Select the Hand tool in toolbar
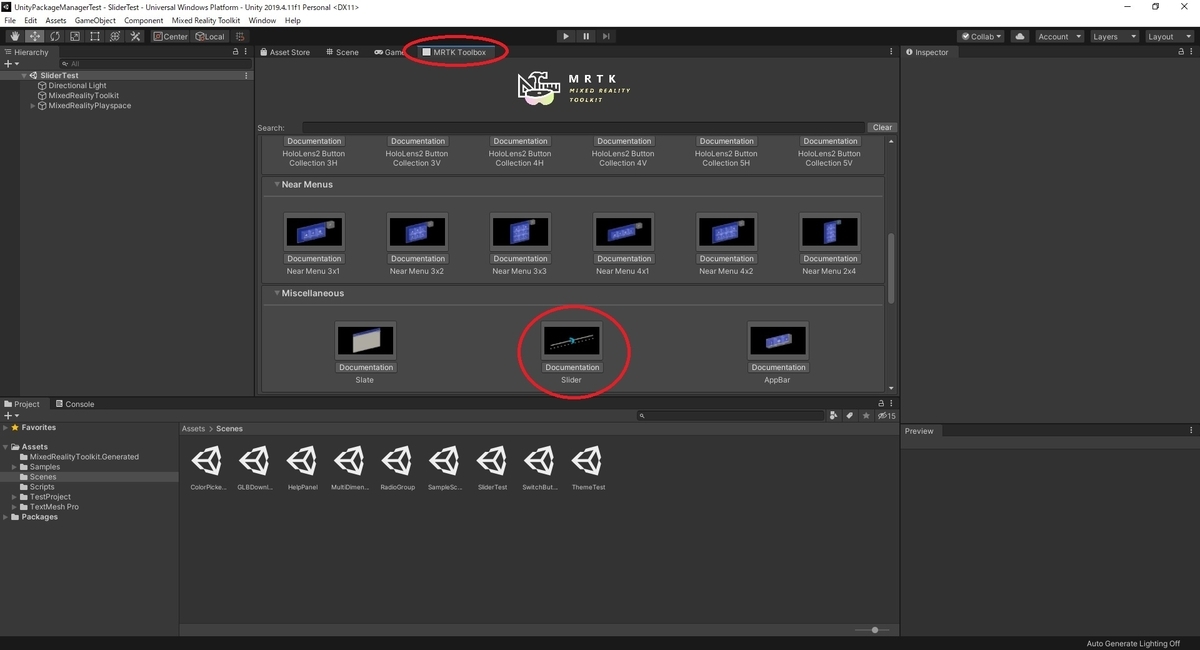This screenshot has width=1200, height=650. click(x=14, y=36)
